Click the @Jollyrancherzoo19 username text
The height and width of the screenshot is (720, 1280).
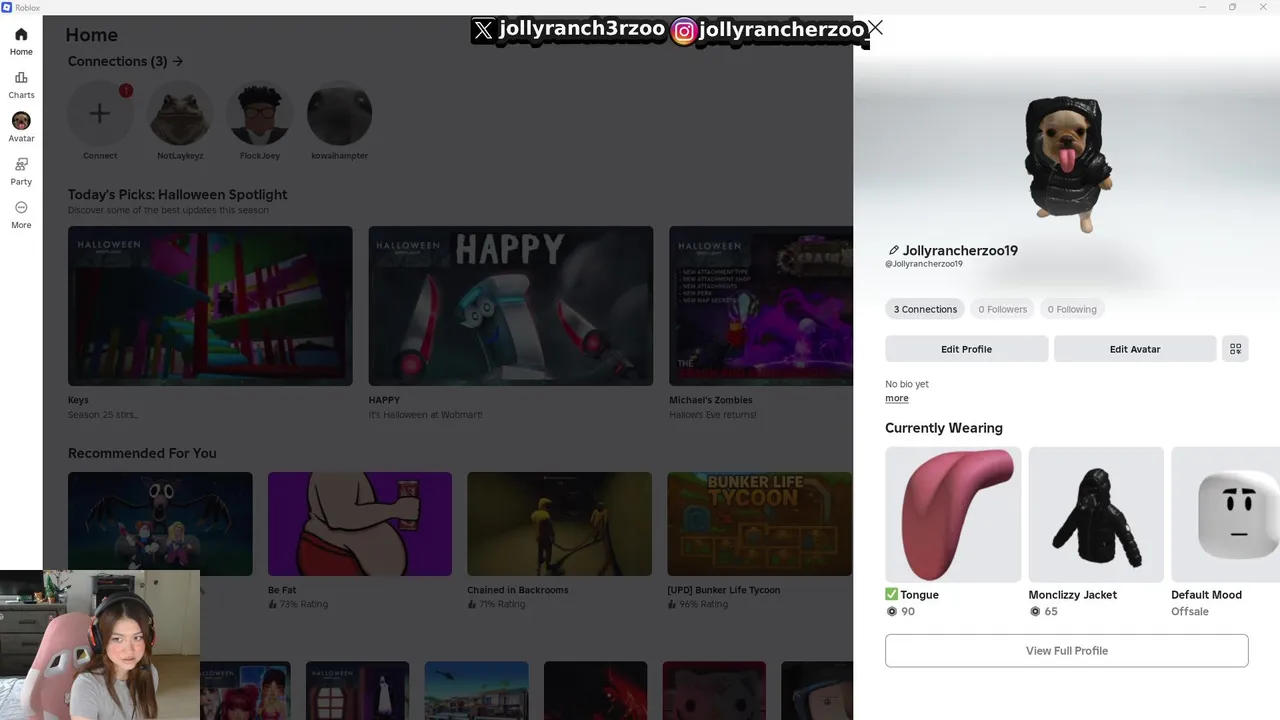pos(924,264)
